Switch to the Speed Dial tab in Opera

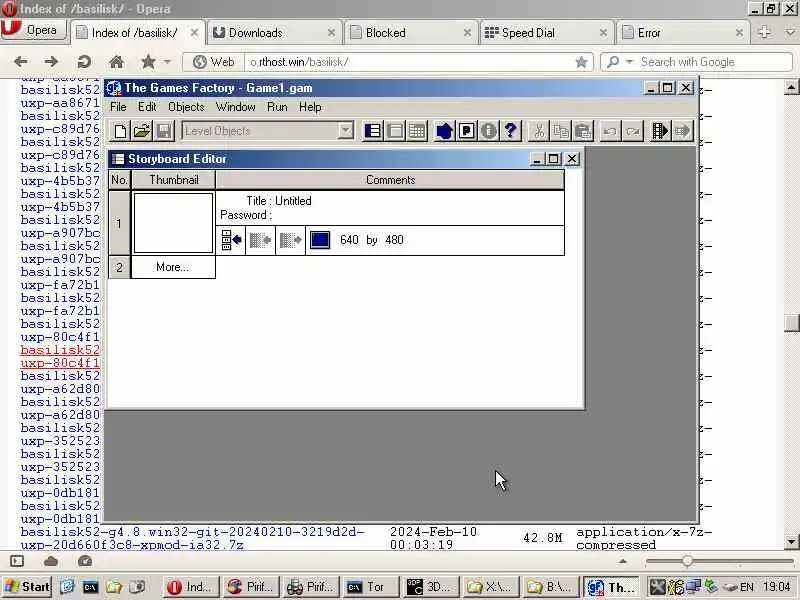click(547, 33)
